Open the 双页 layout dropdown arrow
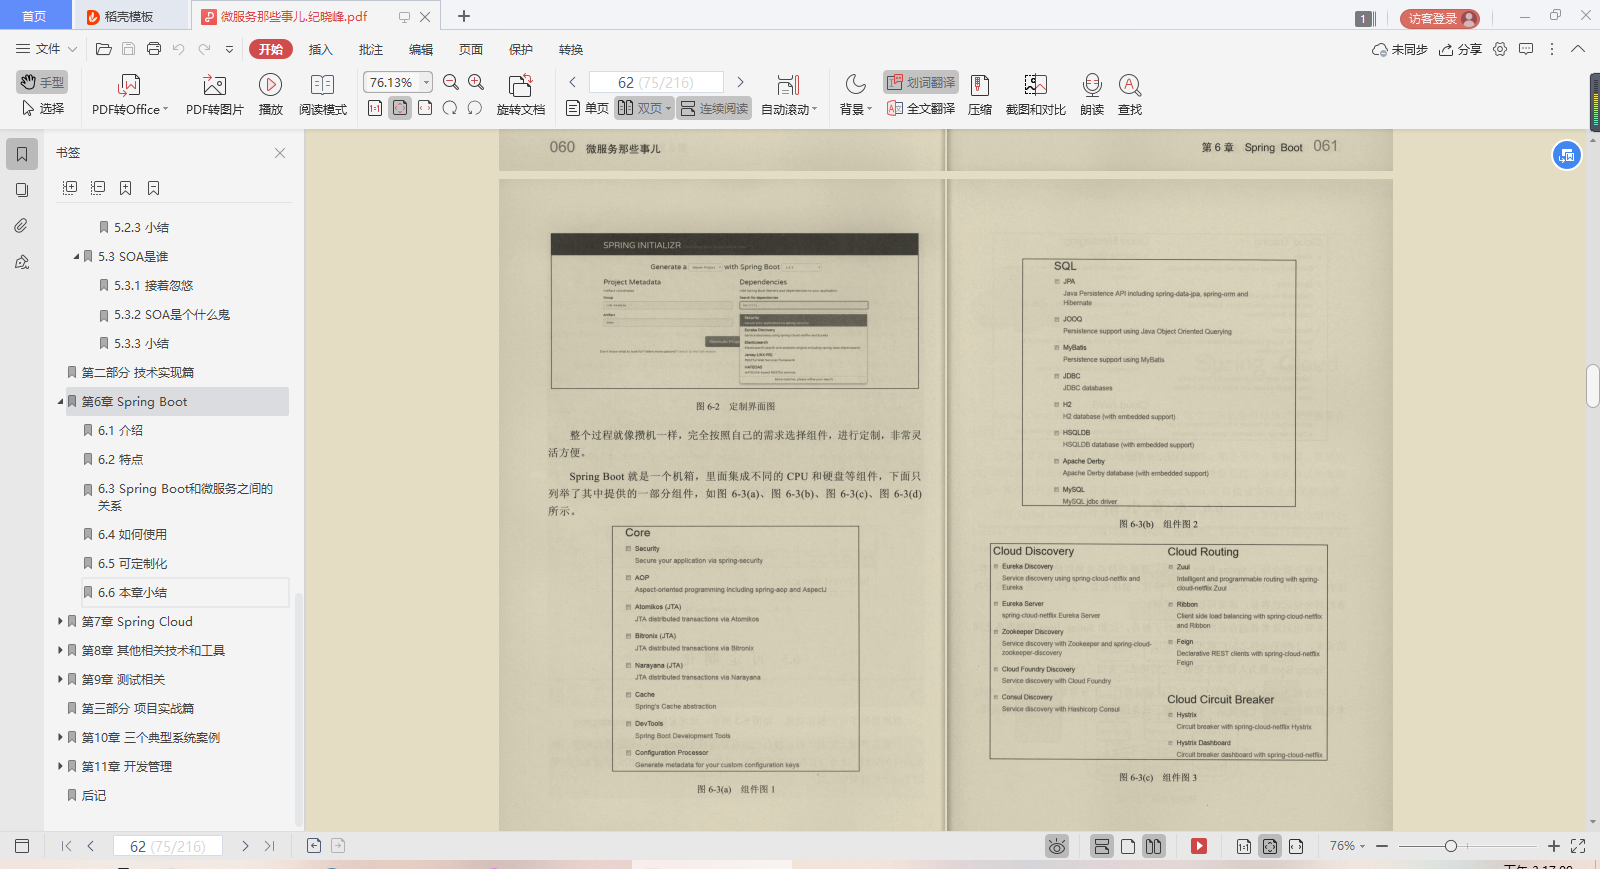Screen dimensions: 1600x869 click(668, 108)
